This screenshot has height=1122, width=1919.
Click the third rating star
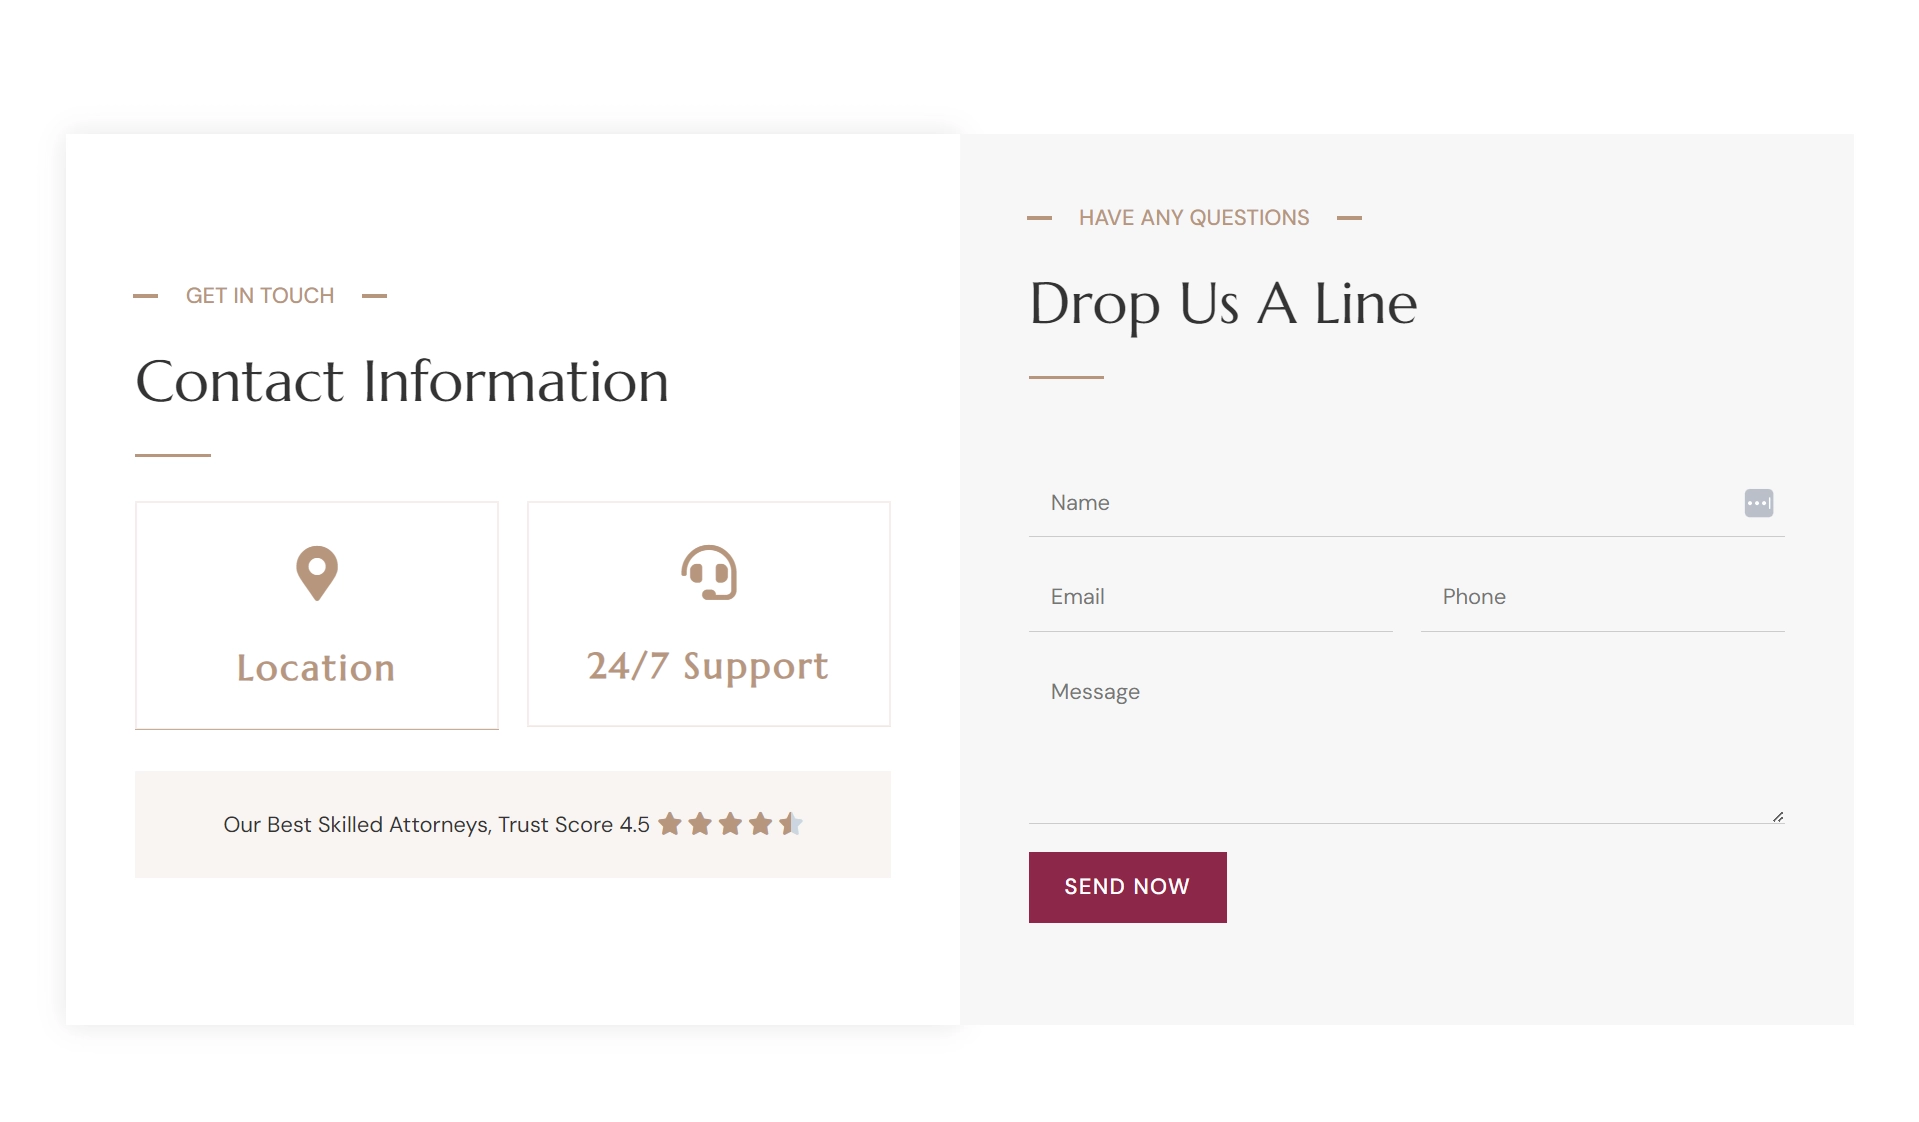point(730,824)
